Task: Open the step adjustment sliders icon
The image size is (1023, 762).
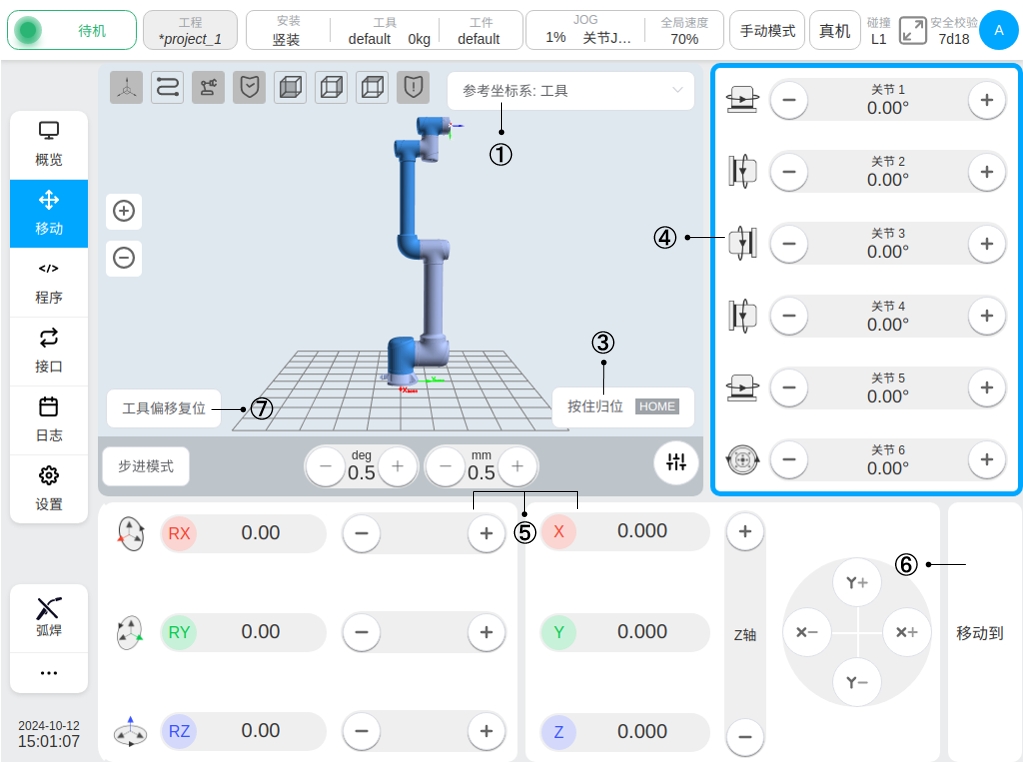Action: pos(677,462)
